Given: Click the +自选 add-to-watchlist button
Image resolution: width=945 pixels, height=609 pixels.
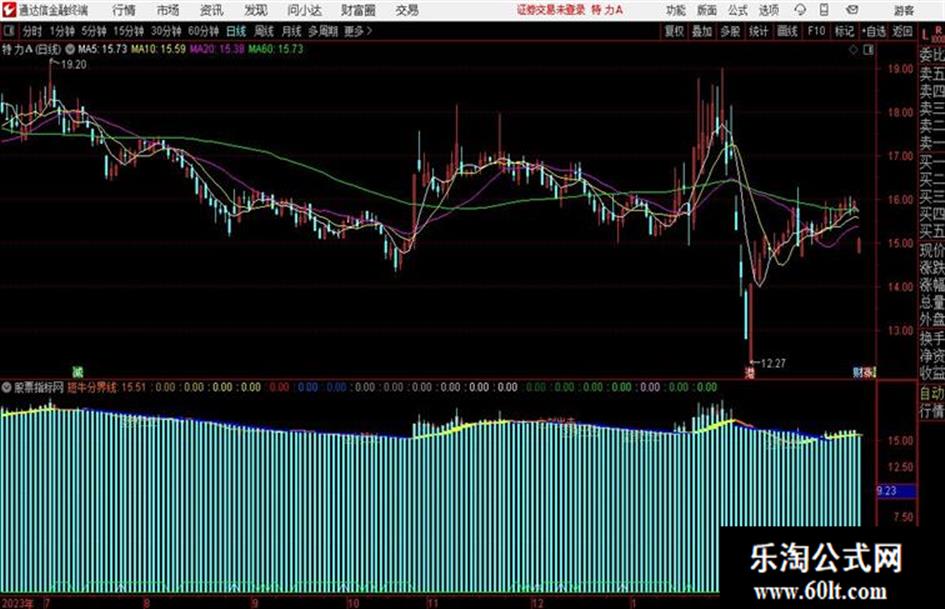Looking at the screenshot, I should point(874,31).
